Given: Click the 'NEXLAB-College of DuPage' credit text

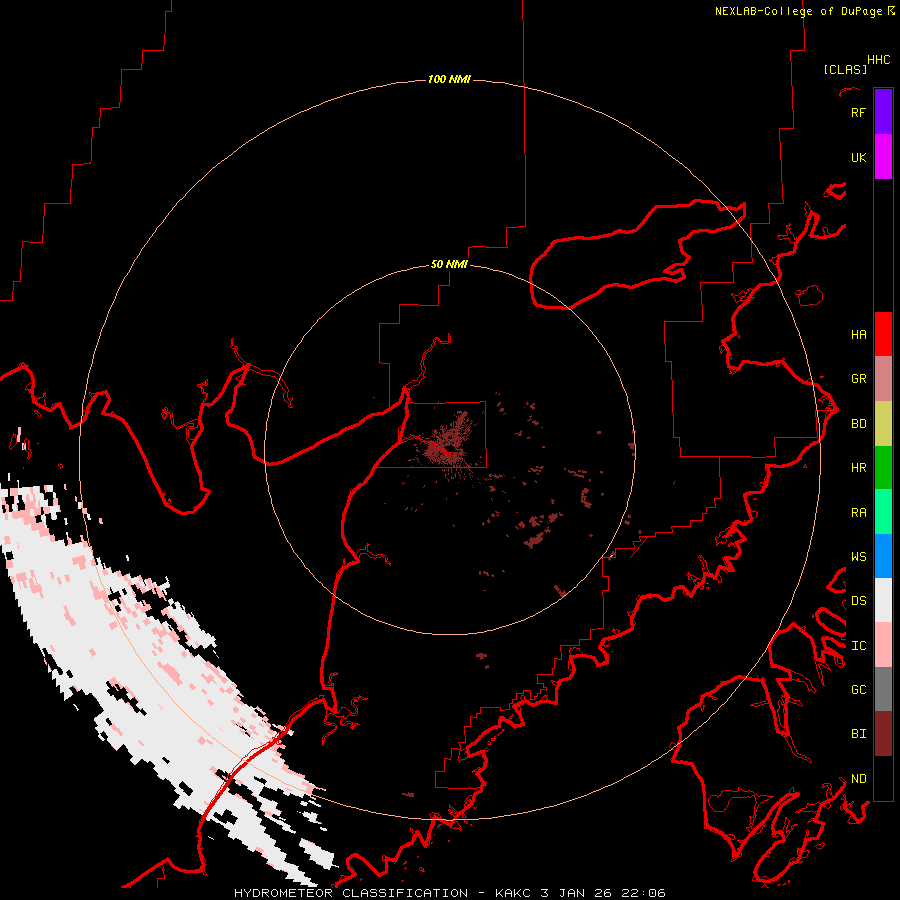Looking at the screenshot, I should pyautogui.click(x=798, y=11).
